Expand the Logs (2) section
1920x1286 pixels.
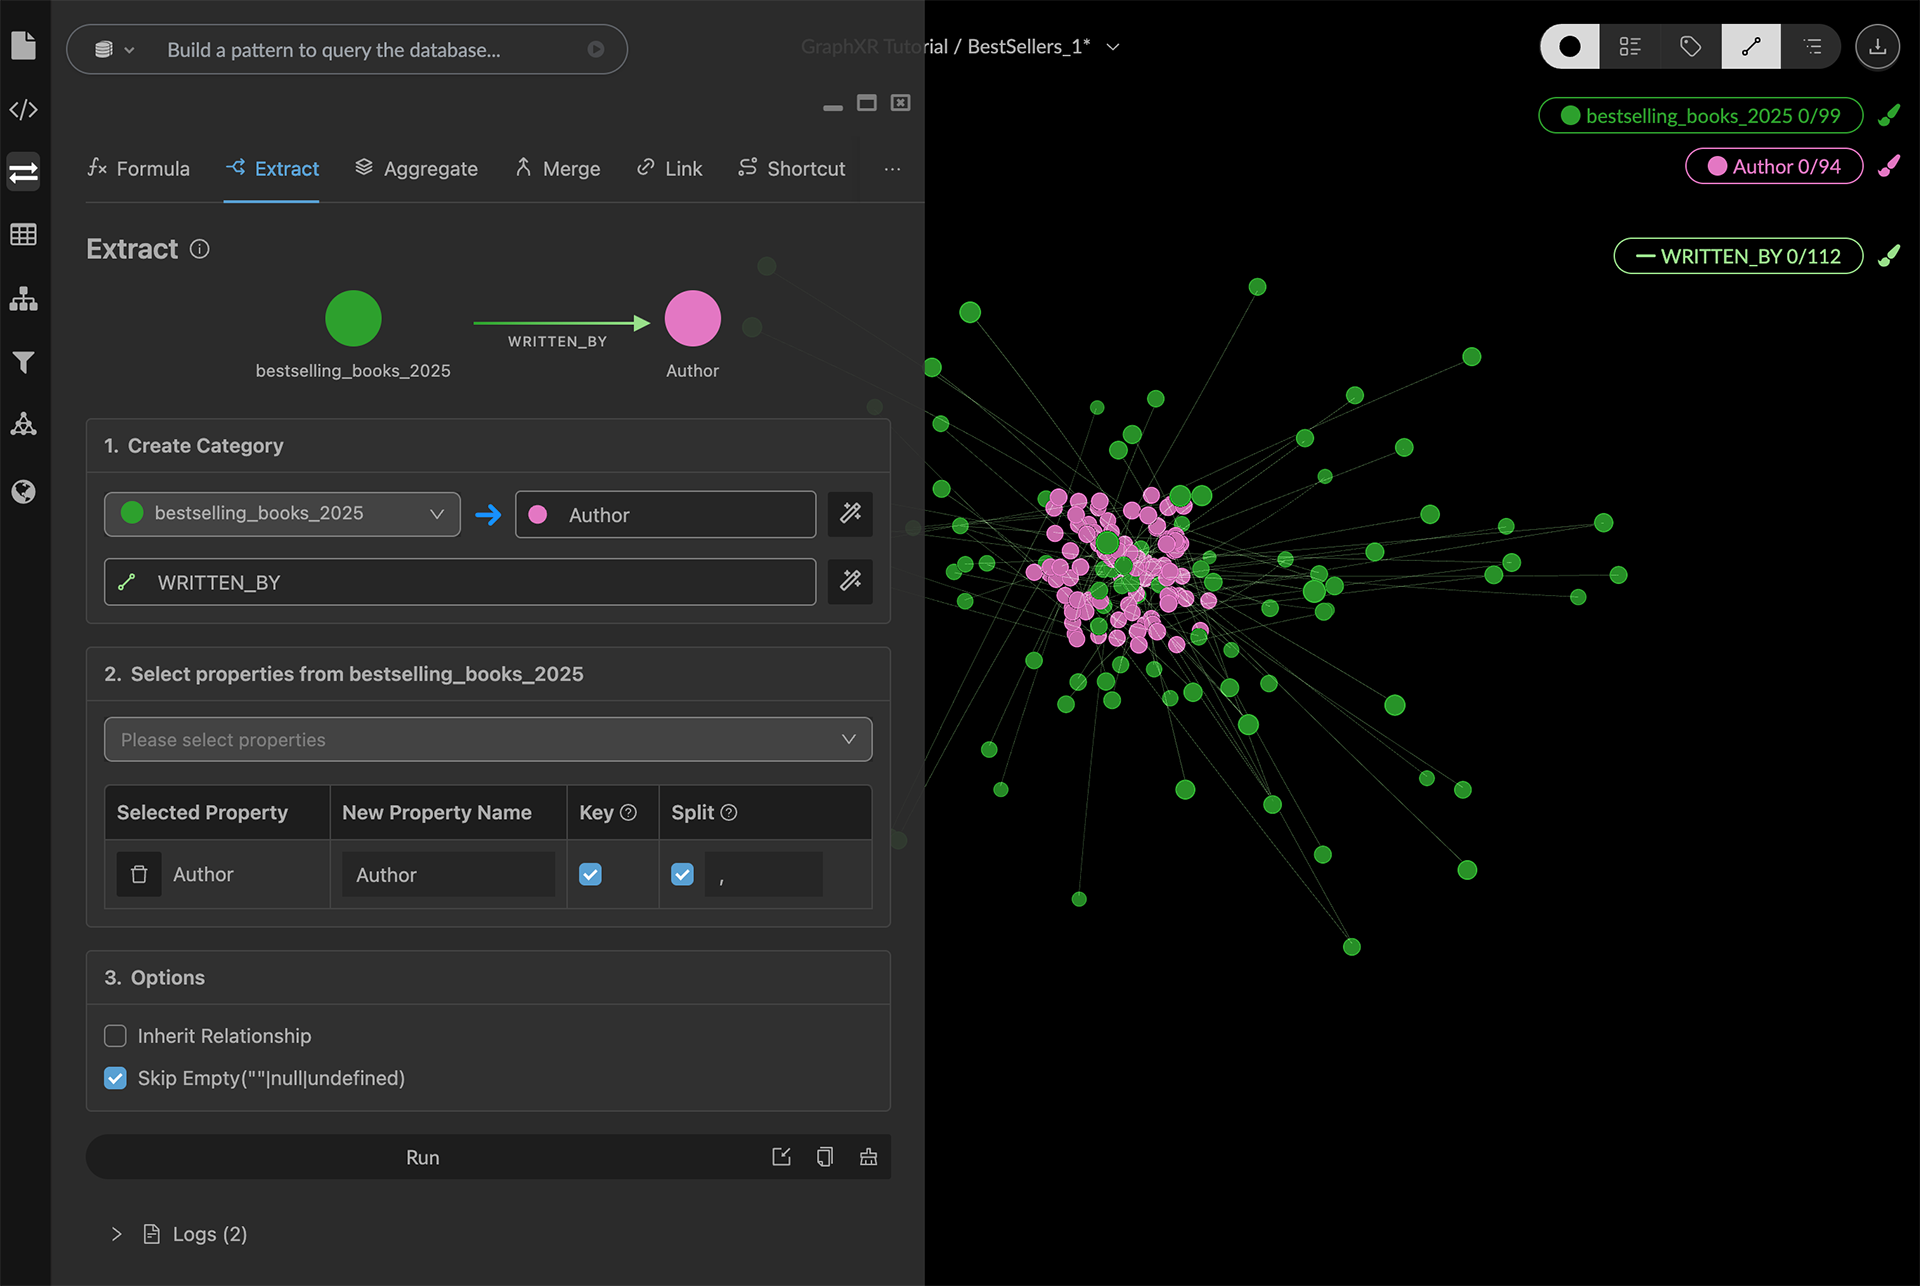pyautogui.click(x=117, y=1234)
